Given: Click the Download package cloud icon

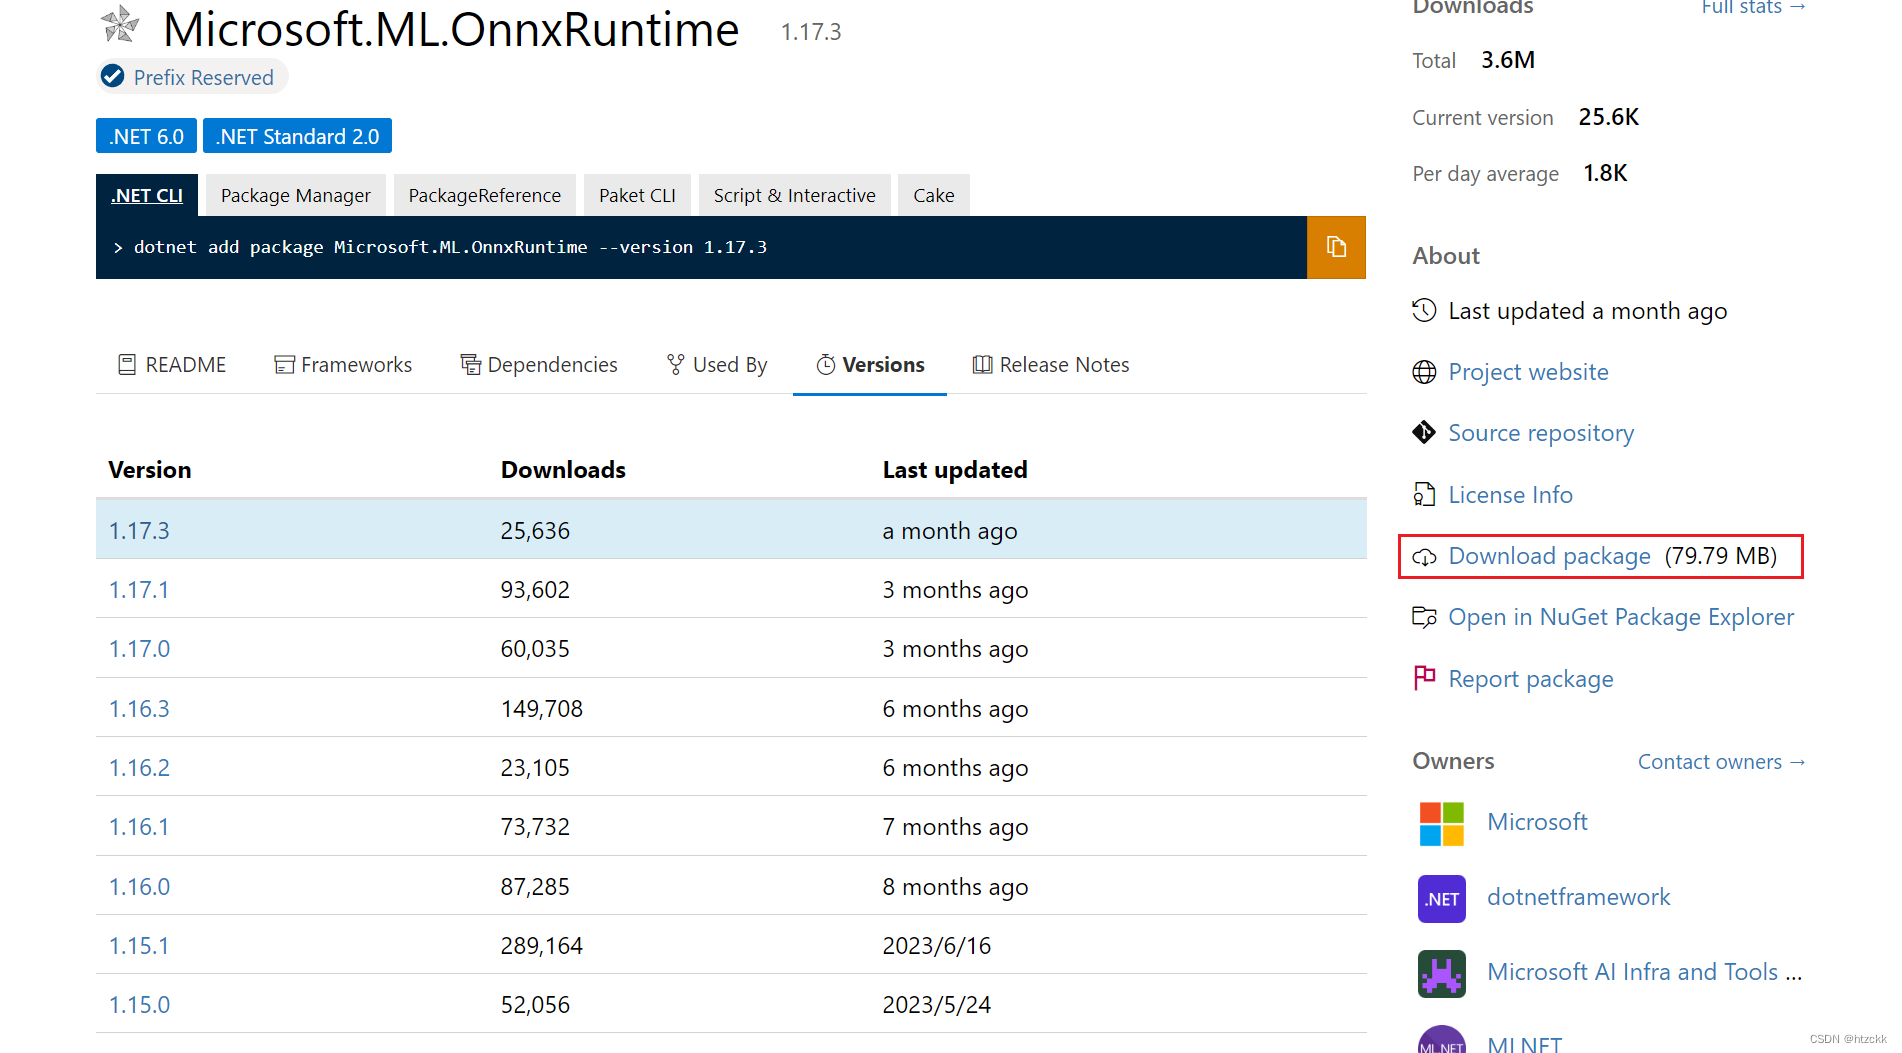Looking at the screenshot, I should tap(1424, 556).
